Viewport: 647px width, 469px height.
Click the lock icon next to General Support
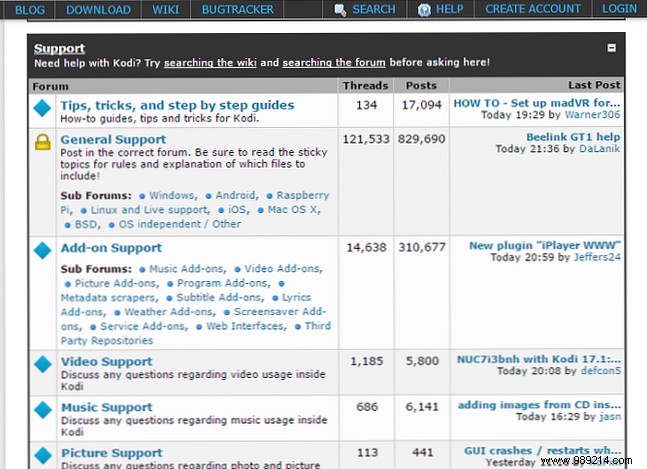[43, 142]
